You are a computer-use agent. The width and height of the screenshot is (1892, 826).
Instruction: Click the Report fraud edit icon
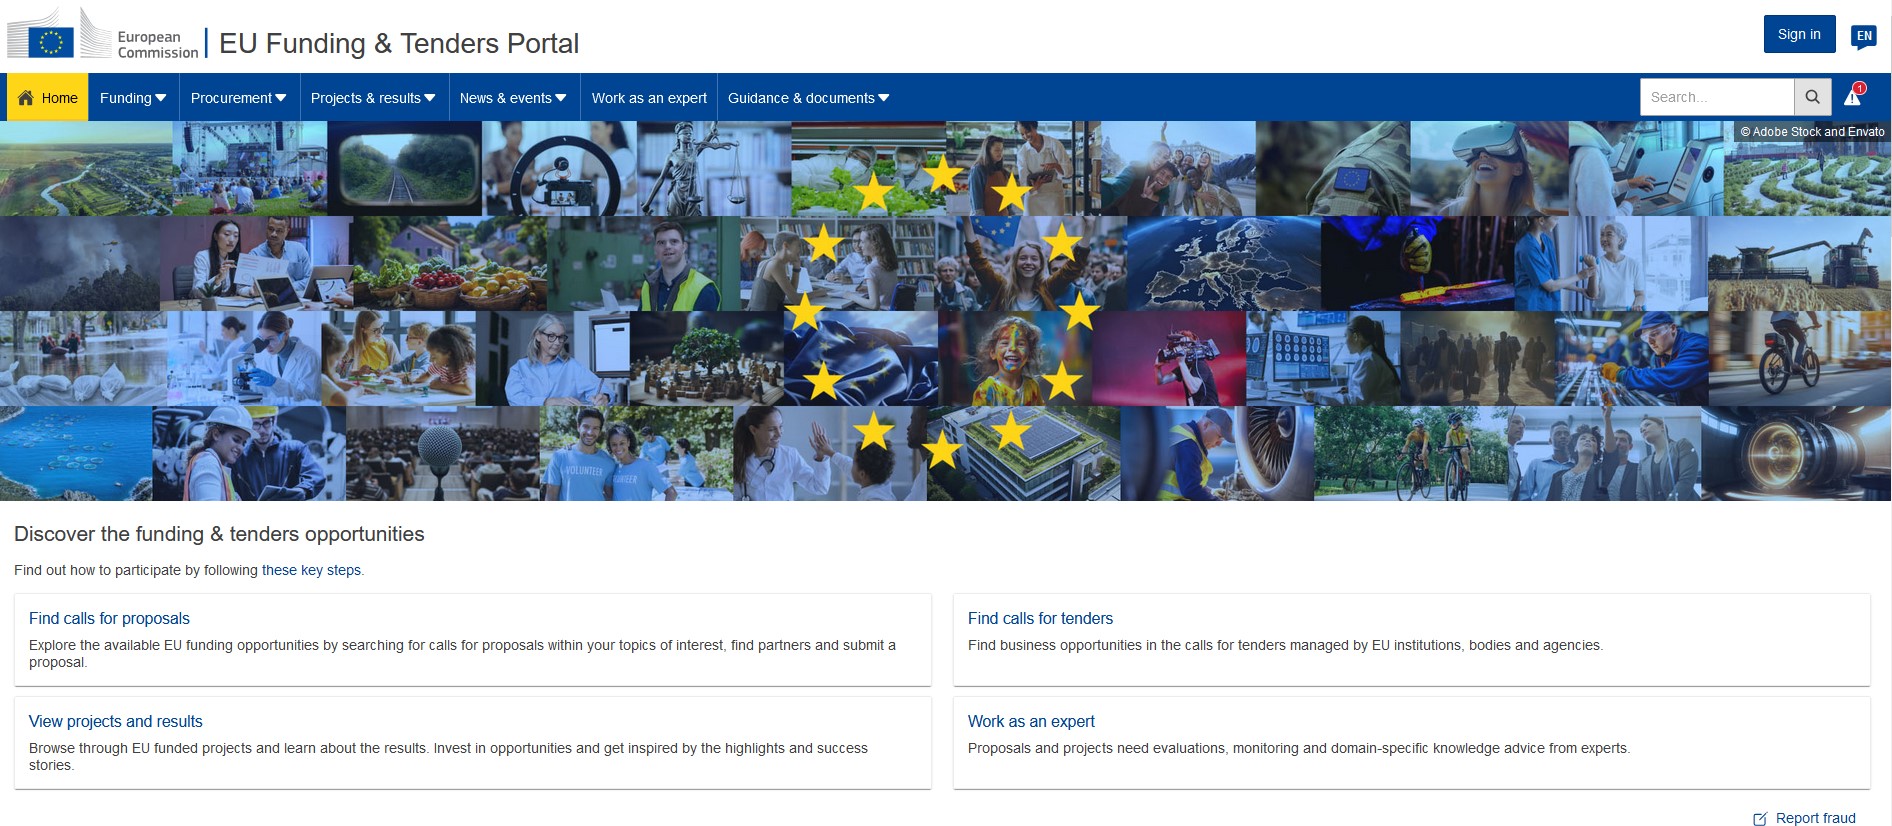click(1760, 819)
